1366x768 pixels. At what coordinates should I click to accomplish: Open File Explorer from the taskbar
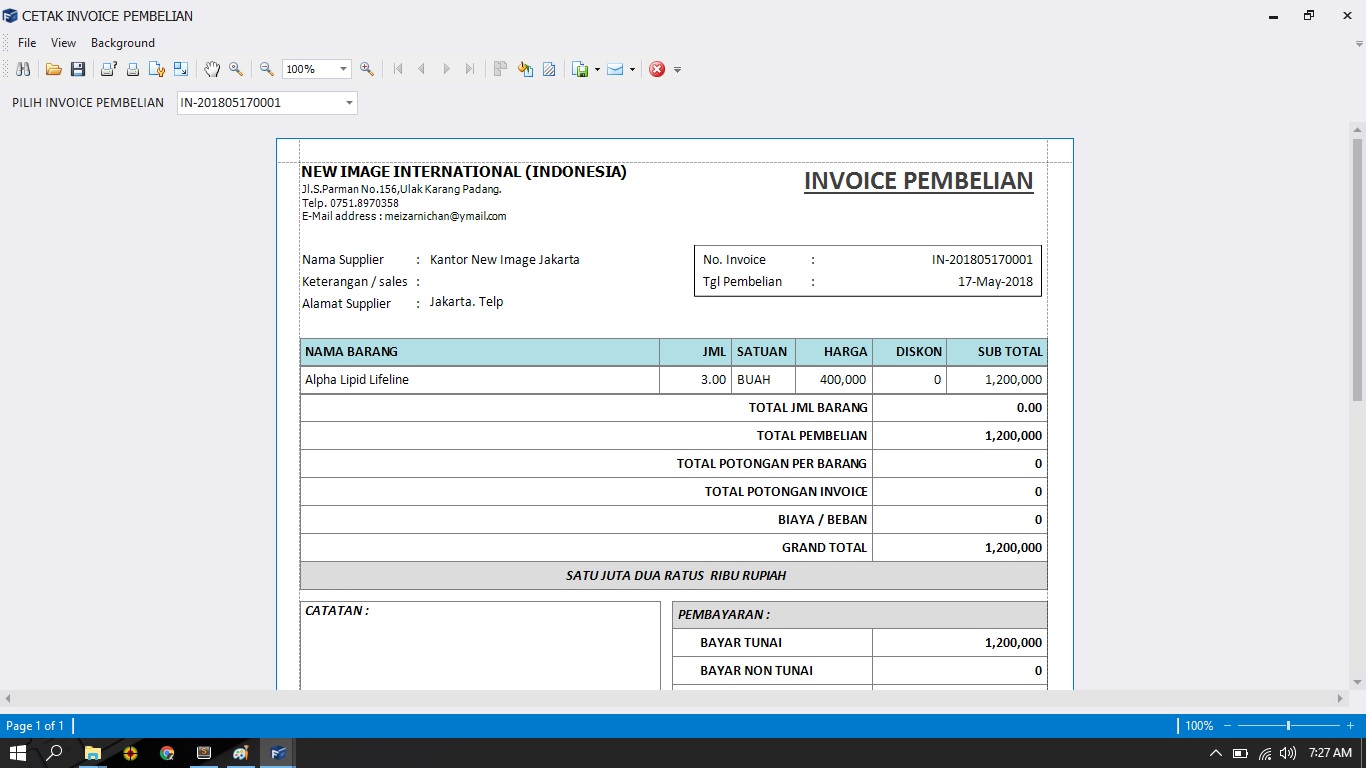coord(93,753)
